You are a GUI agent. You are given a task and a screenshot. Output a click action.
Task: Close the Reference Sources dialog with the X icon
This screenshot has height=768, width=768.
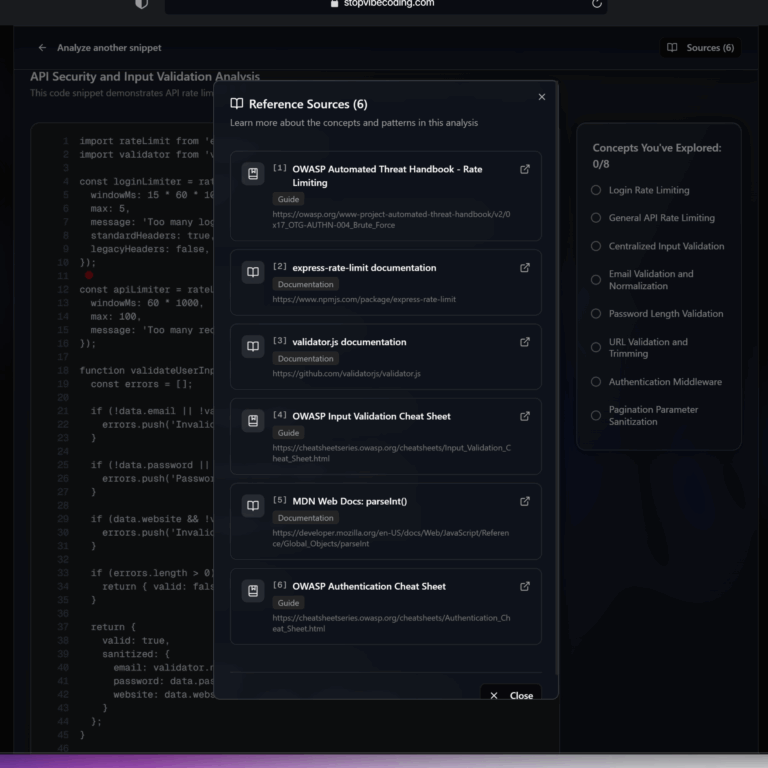(x=541, y=97)
